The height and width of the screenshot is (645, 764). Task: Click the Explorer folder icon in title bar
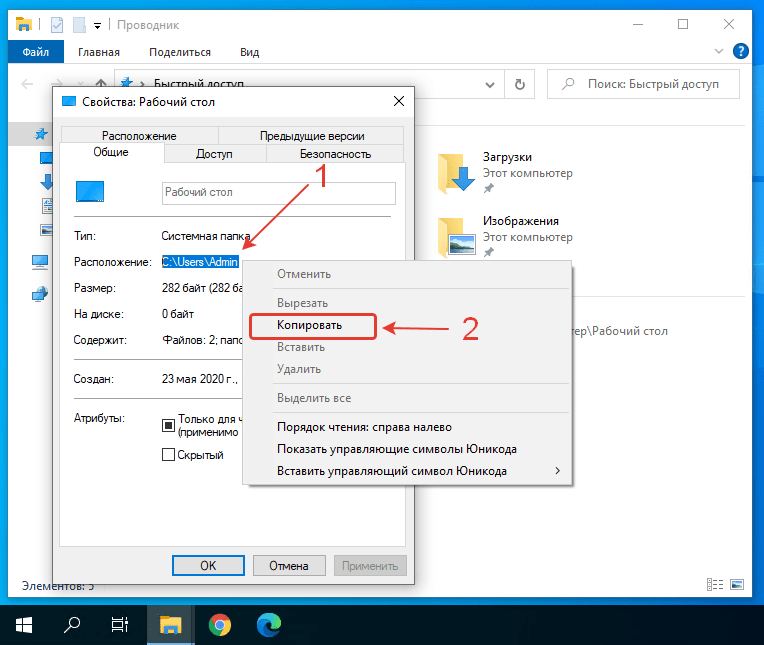(x=23, y=24)
